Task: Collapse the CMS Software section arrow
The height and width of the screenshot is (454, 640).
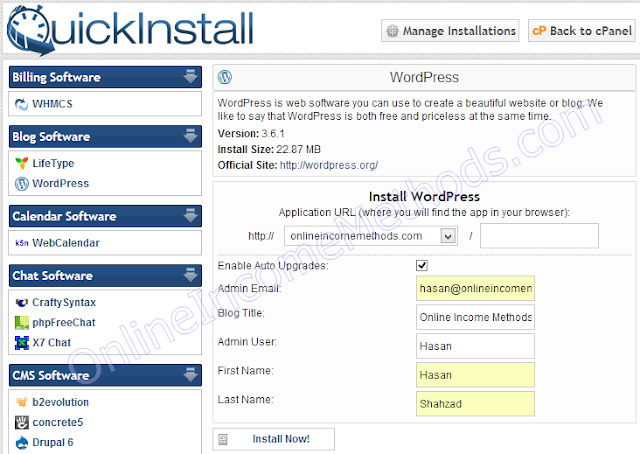Action: coord(190,375)
